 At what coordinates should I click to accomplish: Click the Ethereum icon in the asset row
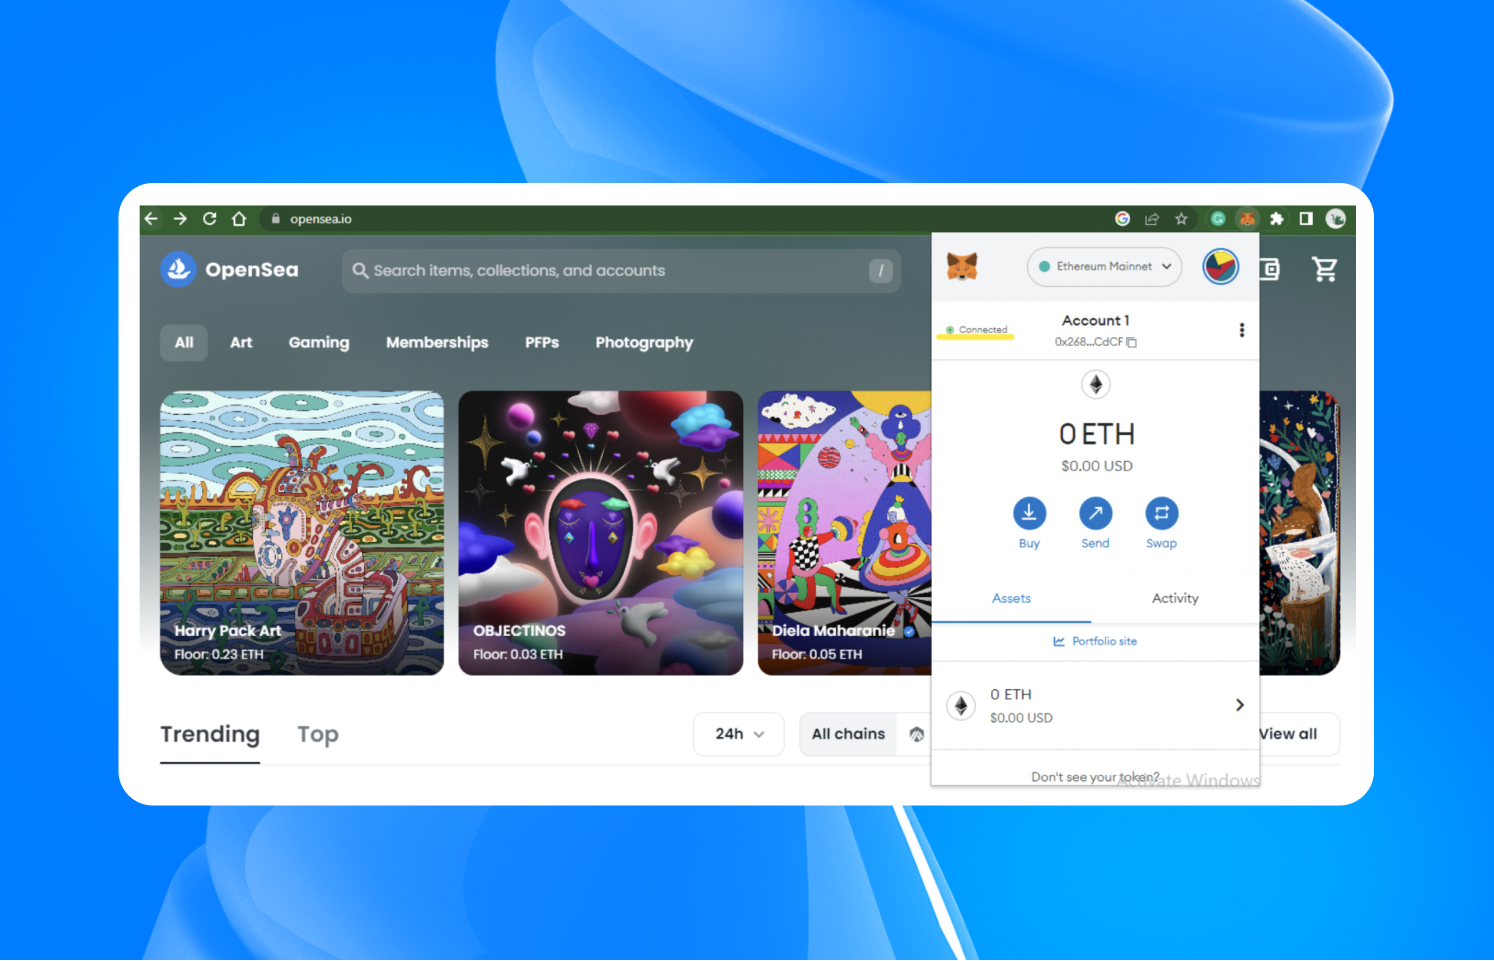coord(961,706)
